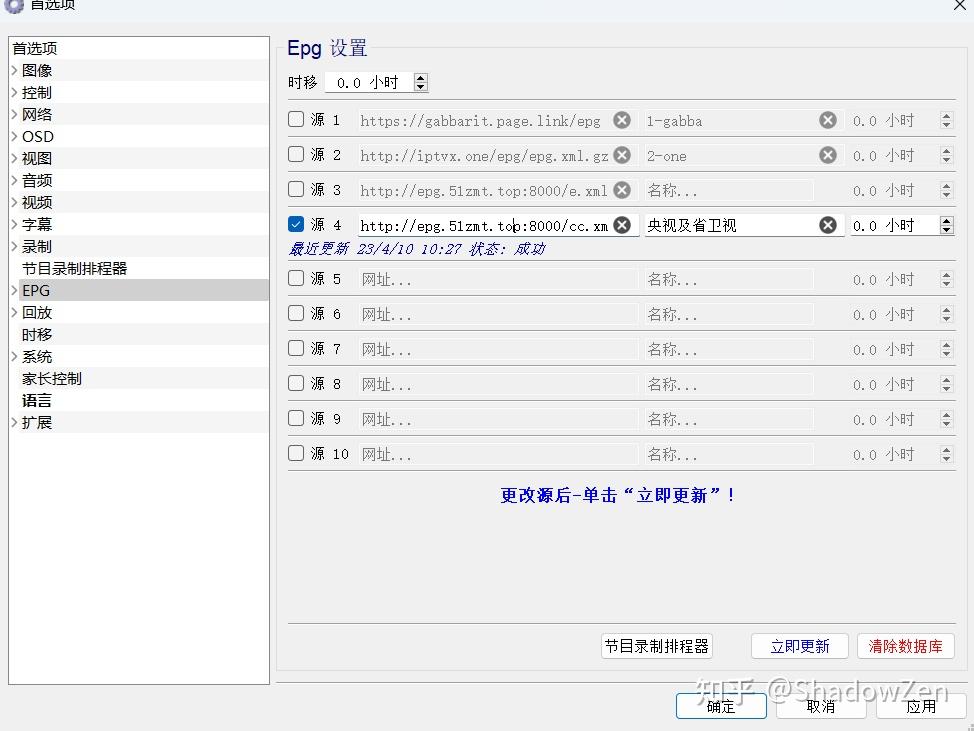The height and width of the screenshot is (731, 974).
Task: Clear the URL of EPG source 1
Action: (621, 119)
